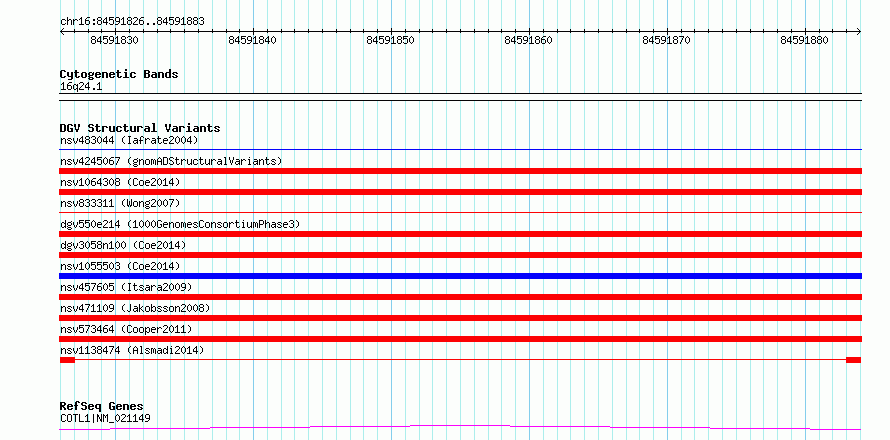Click the red bar under nsv1064308

coord(460,192)
